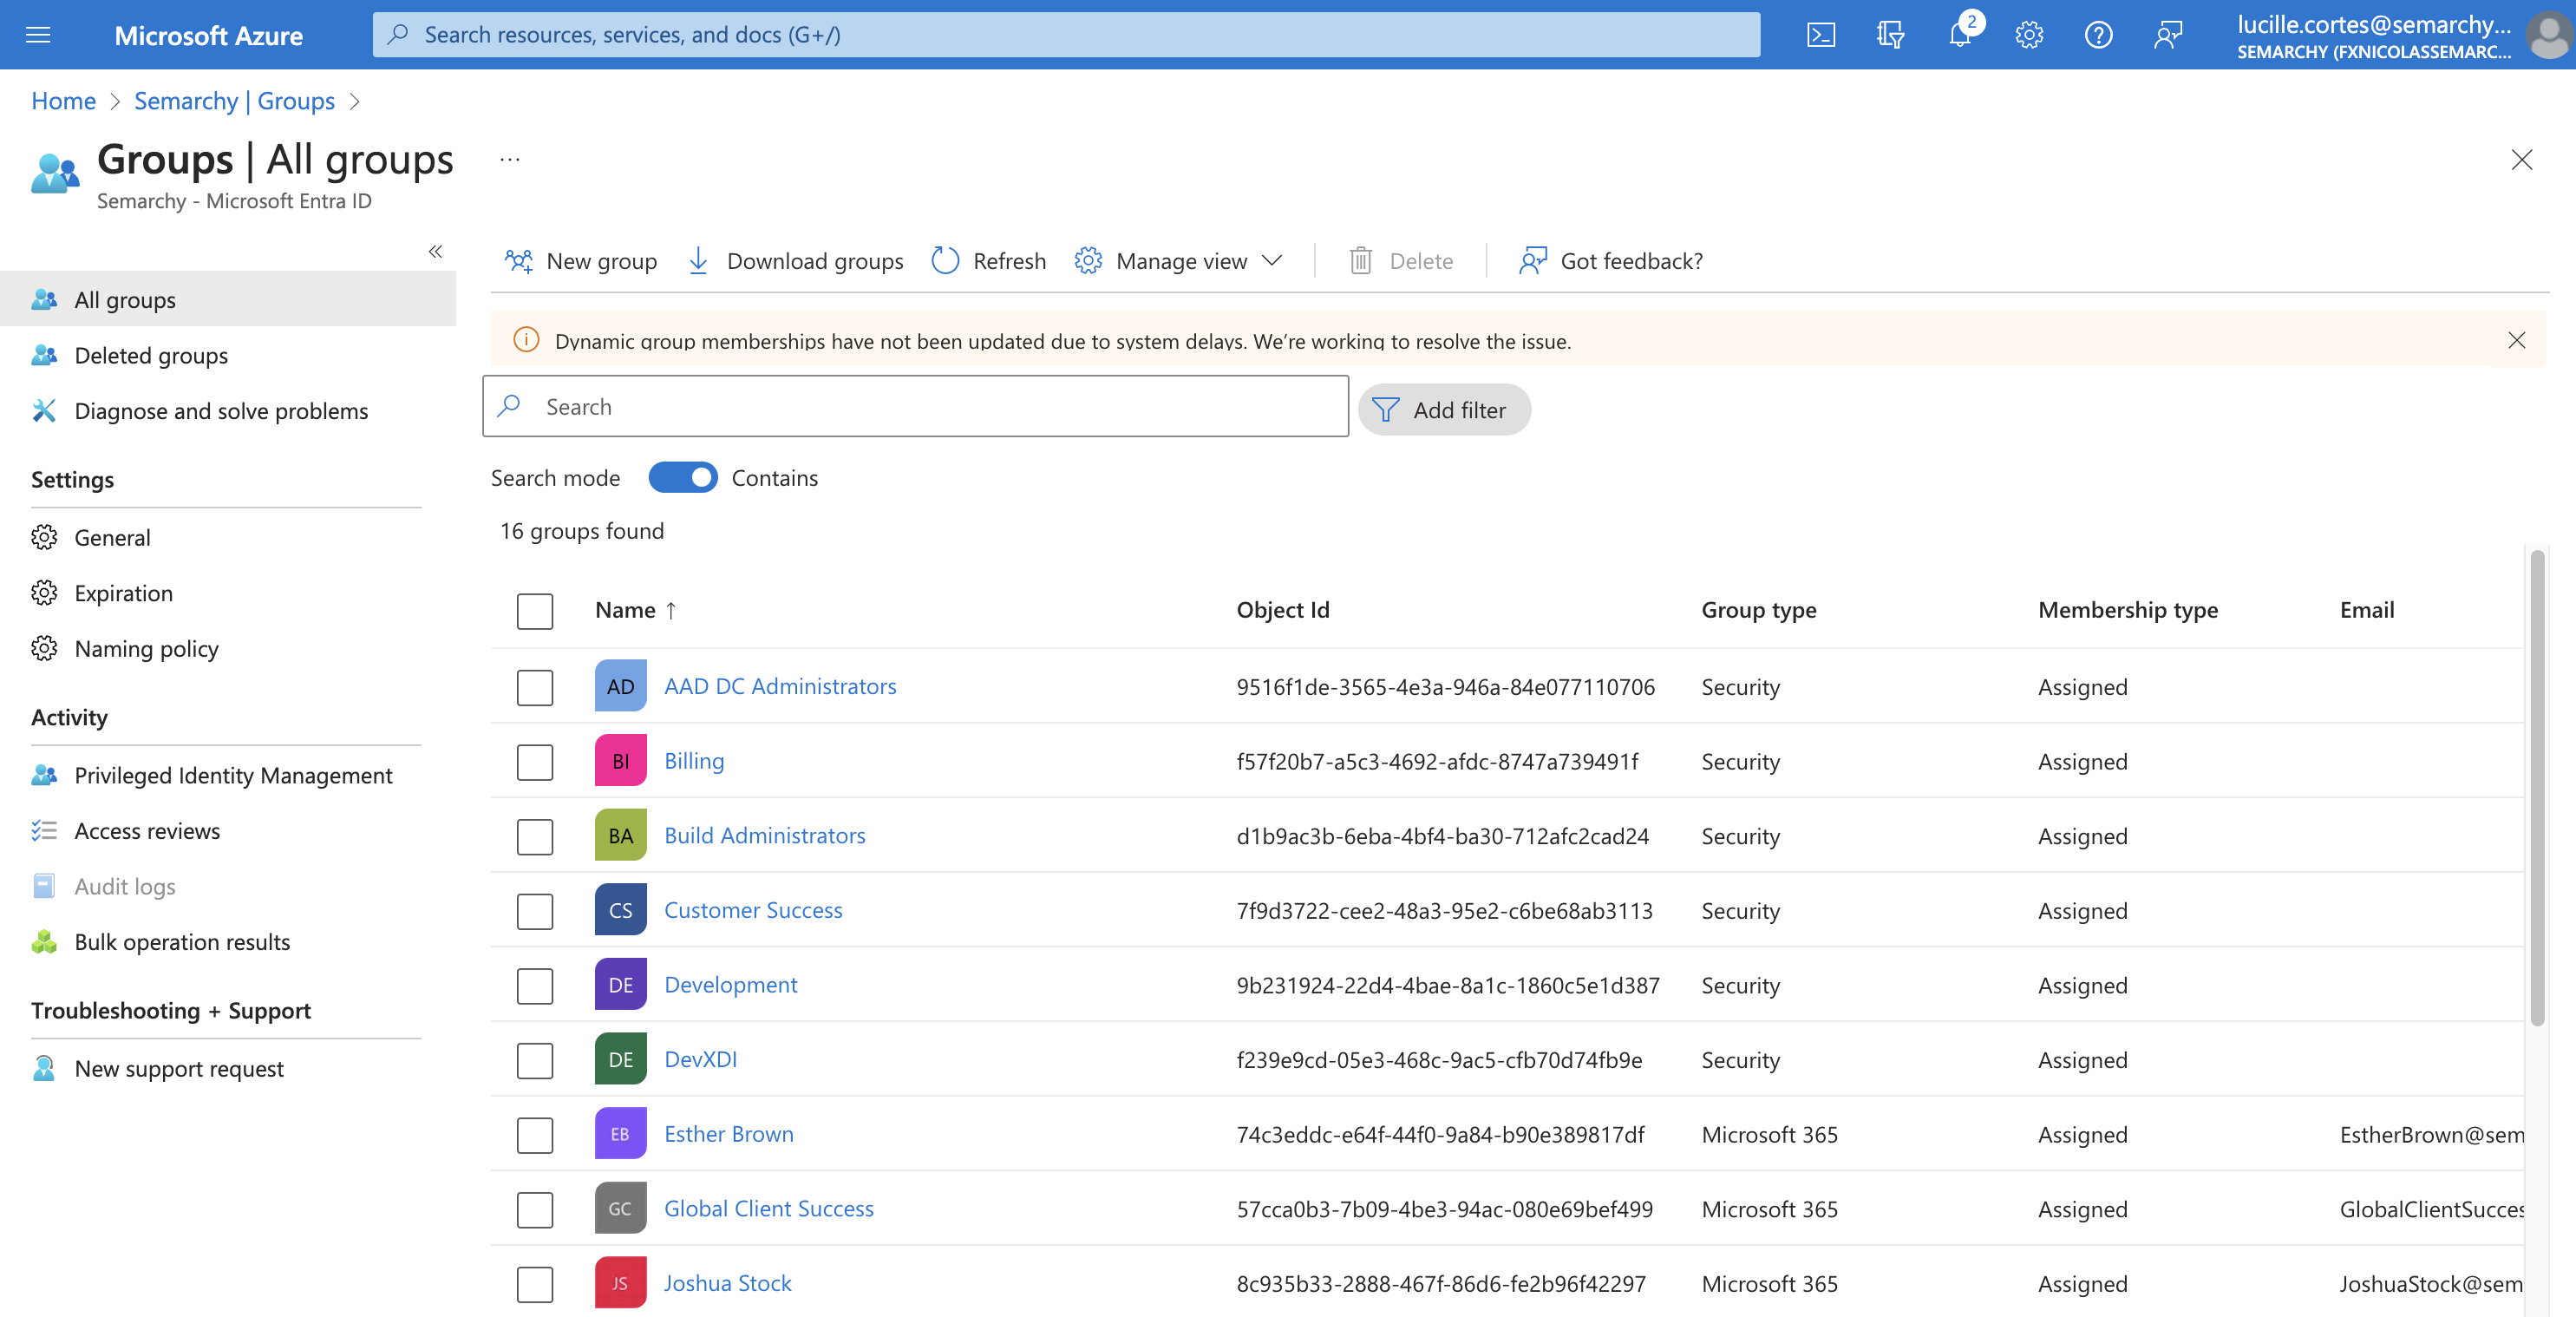This screenshot has width=2576, height=1317.
Task: Click the Delete icon
Action: [1360, 260]
